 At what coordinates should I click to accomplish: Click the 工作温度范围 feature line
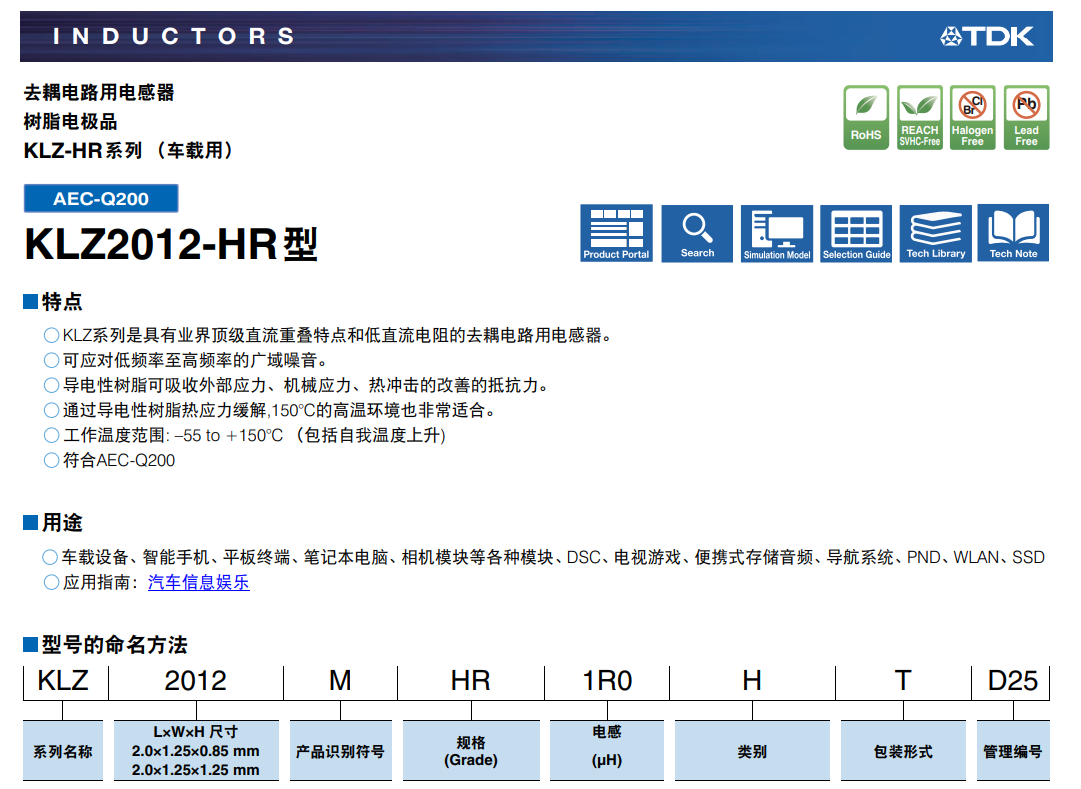(x=245, y=435)
